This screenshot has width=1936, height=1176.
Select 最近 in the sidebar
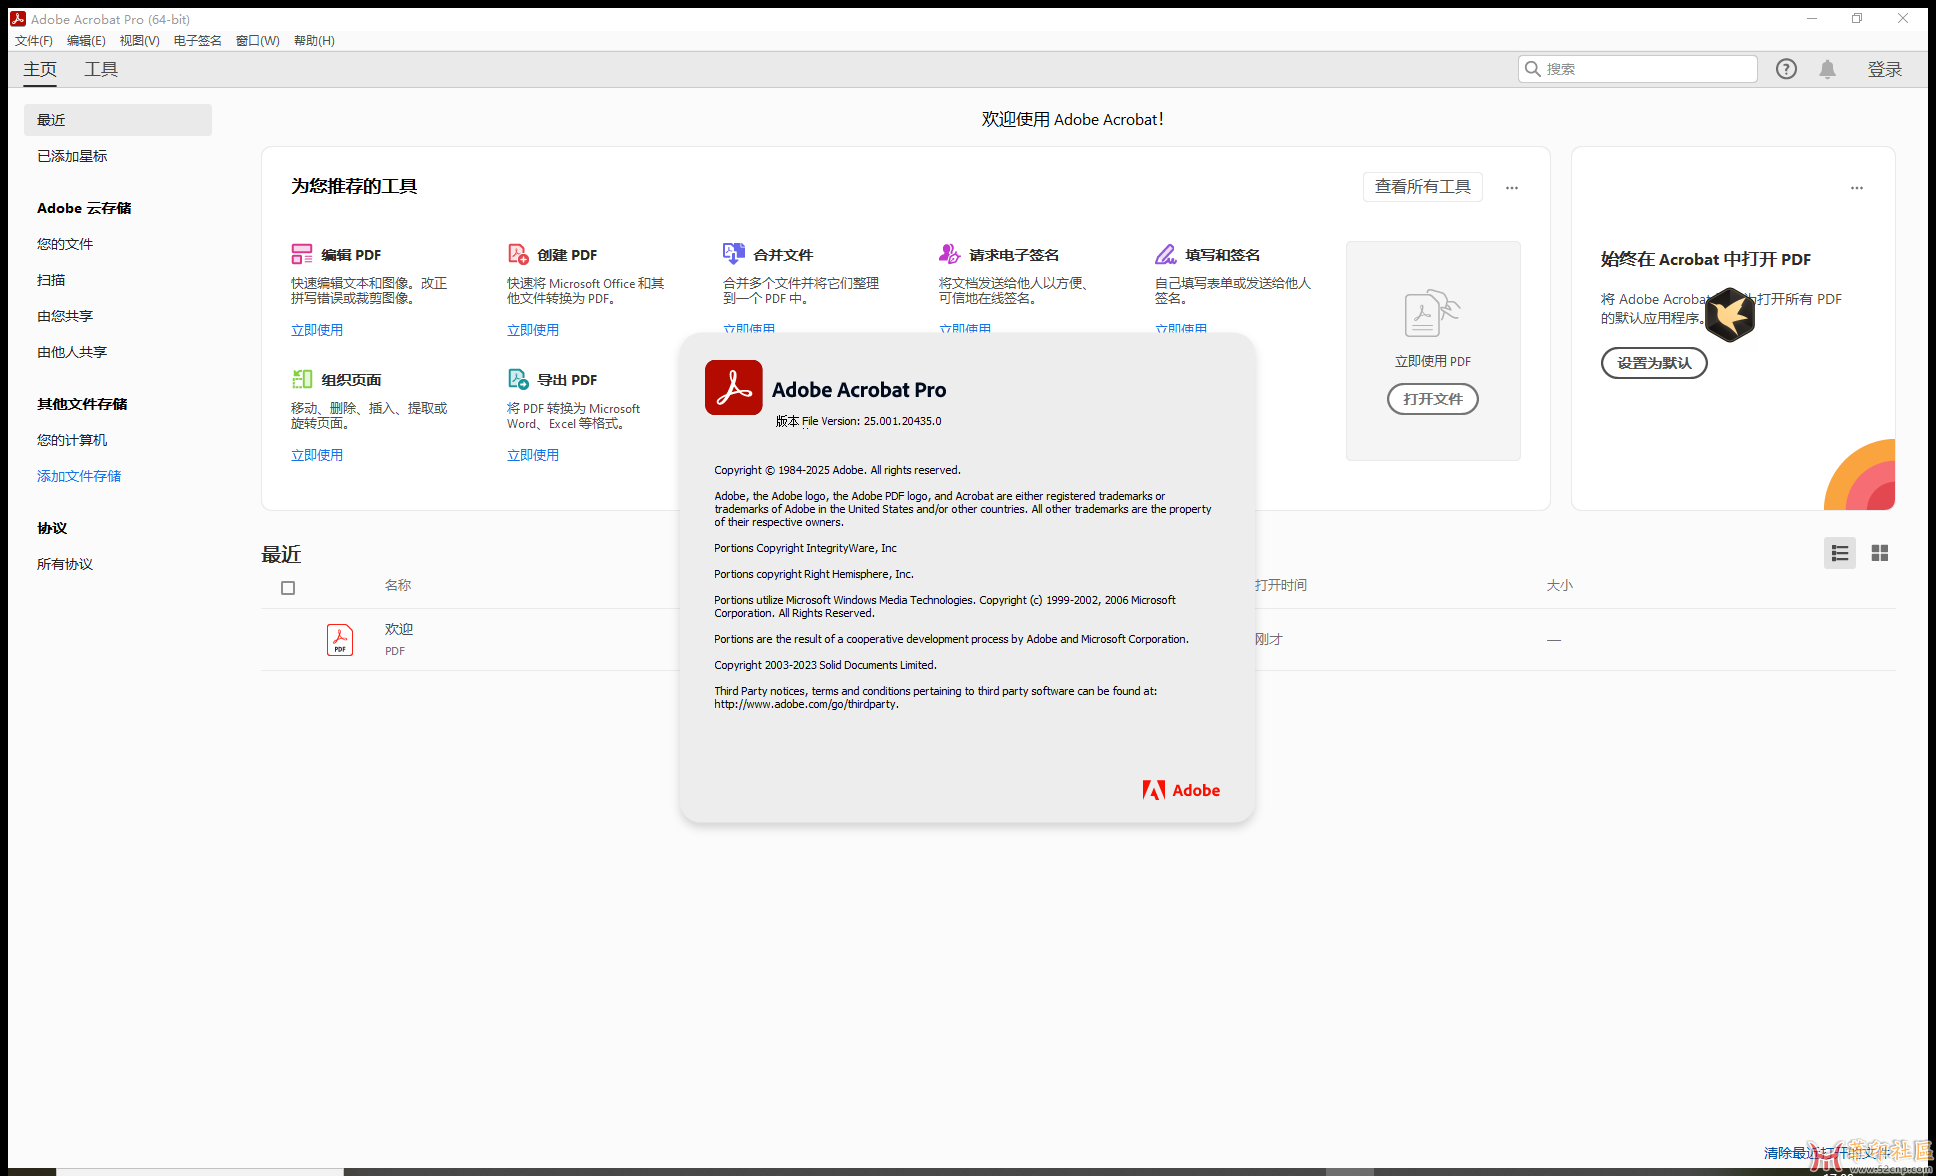coord(118,120)
